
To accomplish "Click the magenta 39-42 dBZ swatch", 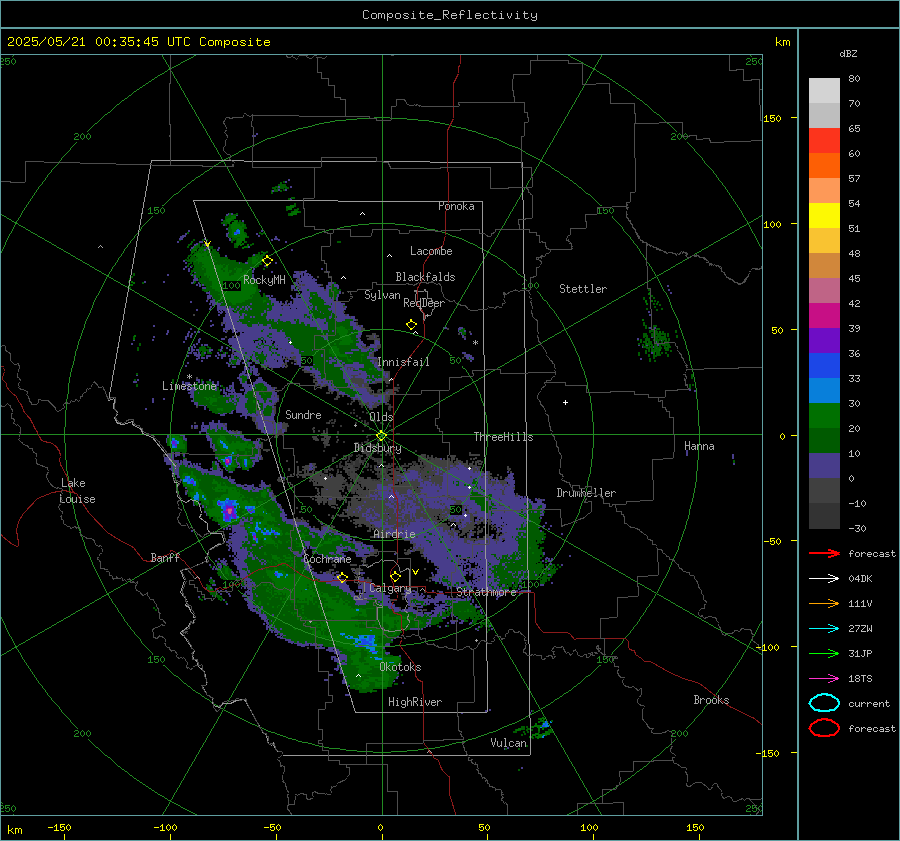I will (x=824, y=316).
